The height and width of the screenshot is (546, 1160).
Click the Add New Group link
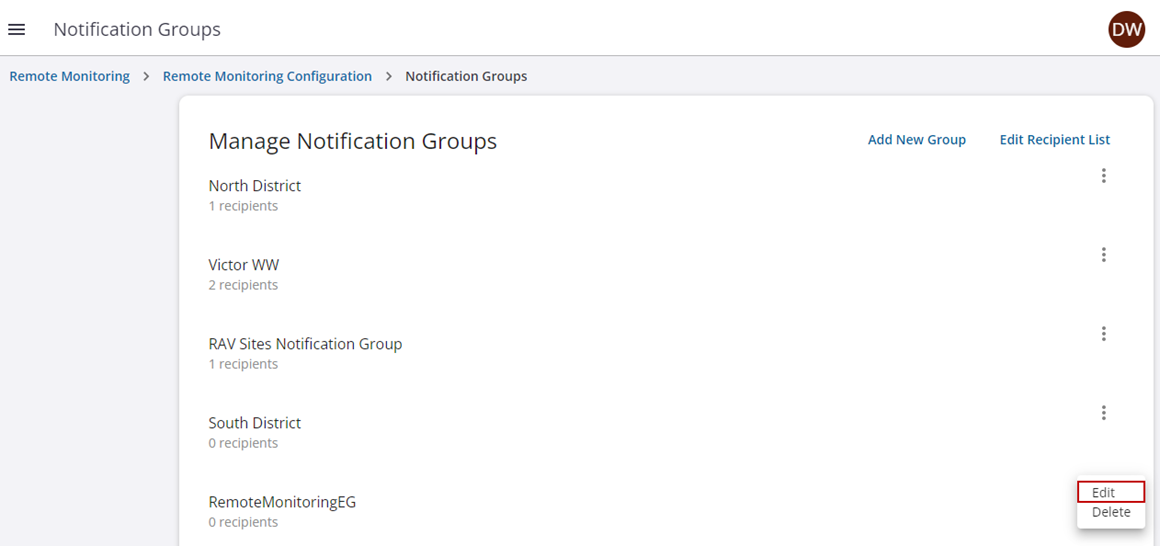(916, 140)
